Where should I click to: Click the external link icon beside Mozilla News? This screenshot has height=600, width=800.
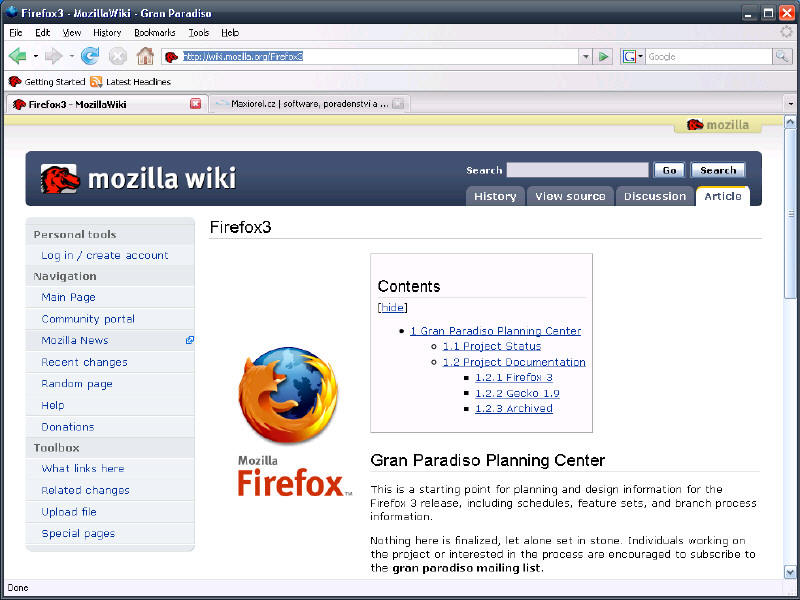[190, 340]
